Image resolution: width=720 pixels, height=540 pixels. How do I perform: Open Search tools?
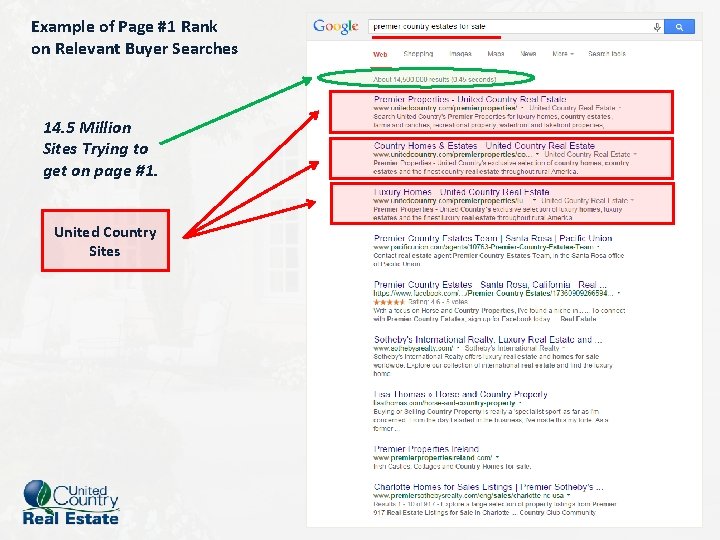click(x=607, y=54)
